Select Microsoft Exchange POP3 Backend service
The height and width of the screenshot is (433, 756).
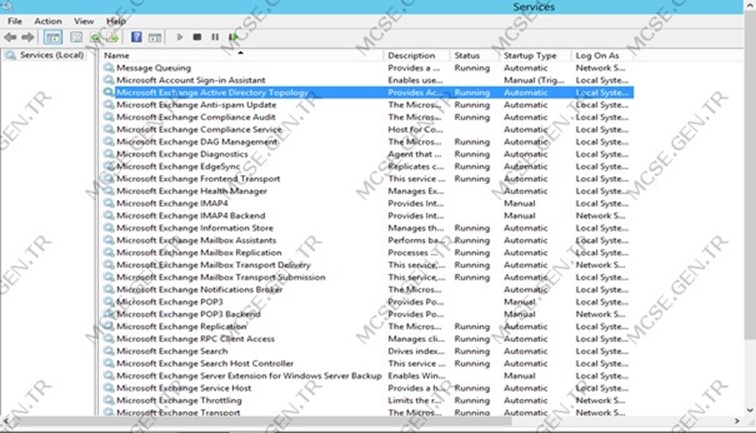189,314
